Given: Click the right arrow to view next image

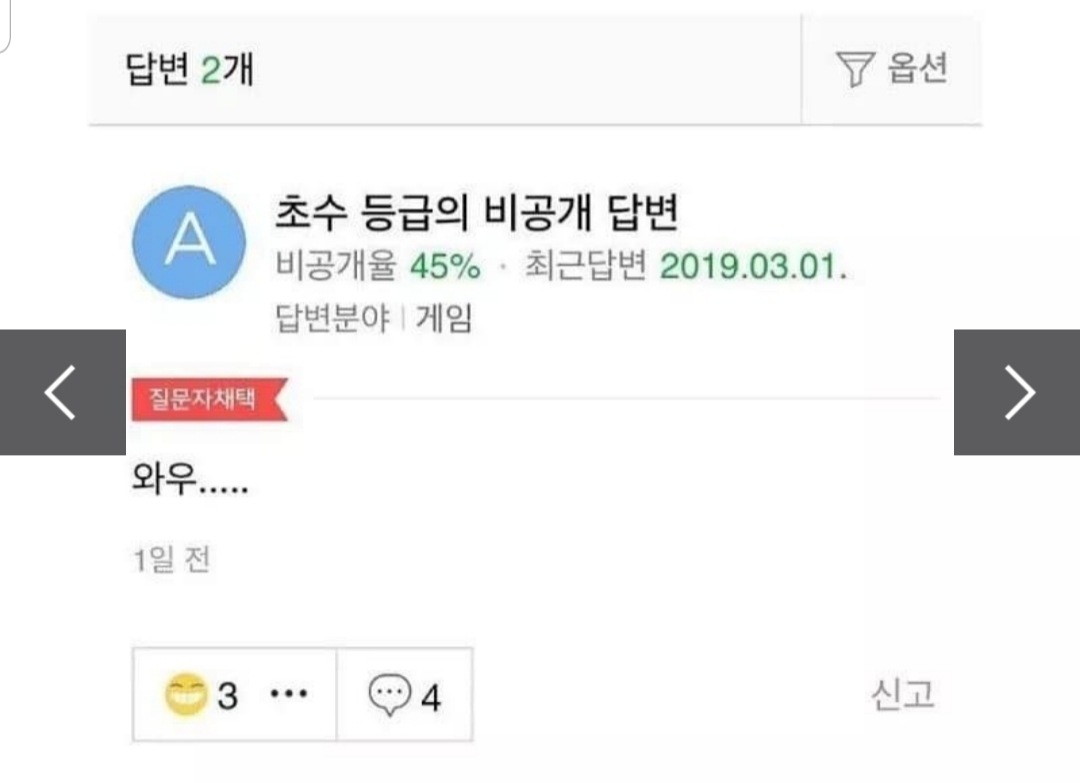Looking at the screenshot, I should pyautogui.click(x=1017, y=392).
